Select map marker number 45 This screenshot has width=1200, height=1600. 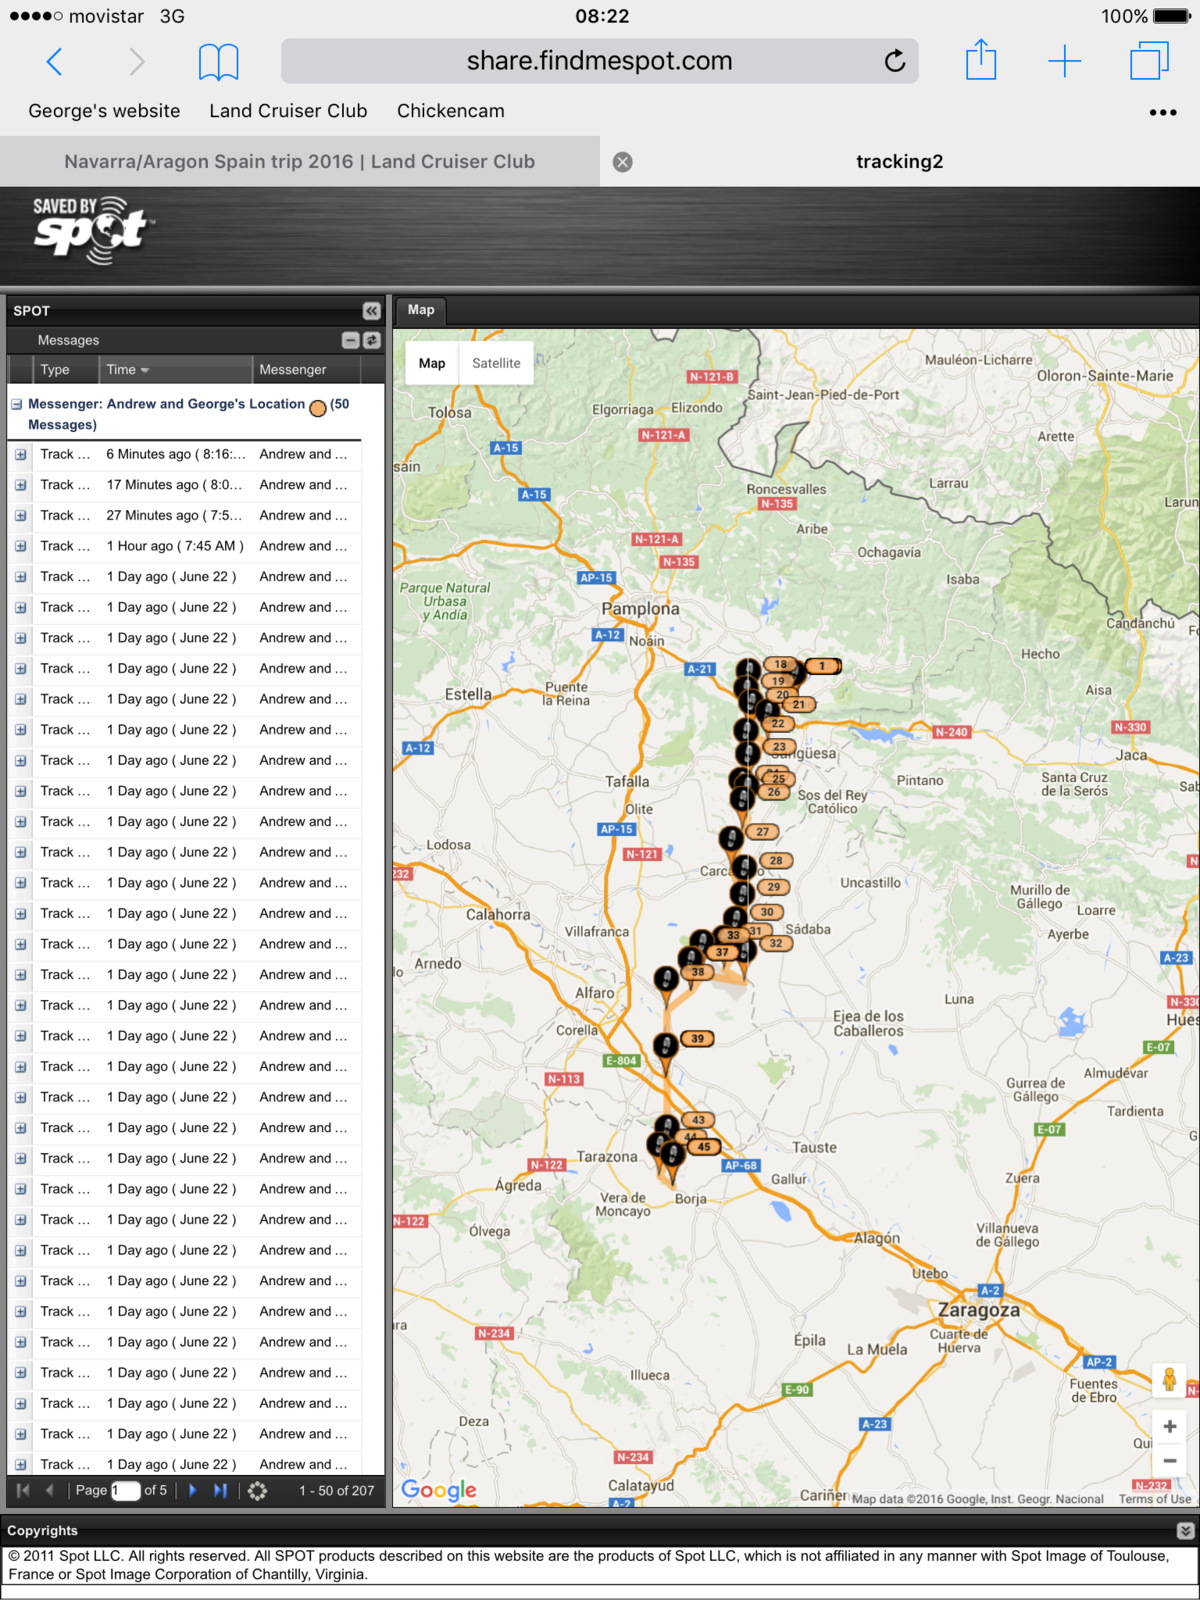click(x=704, y=1147)
